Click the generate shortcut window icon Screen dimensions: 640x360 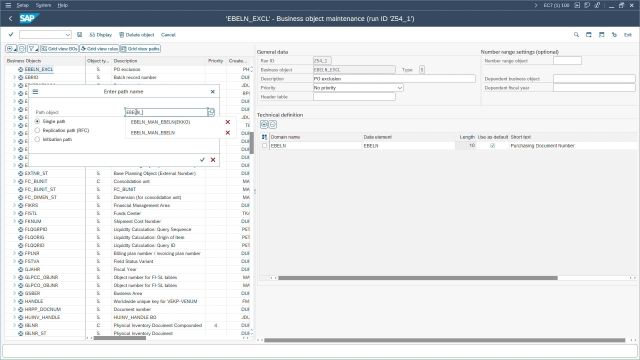coord(601,35)
